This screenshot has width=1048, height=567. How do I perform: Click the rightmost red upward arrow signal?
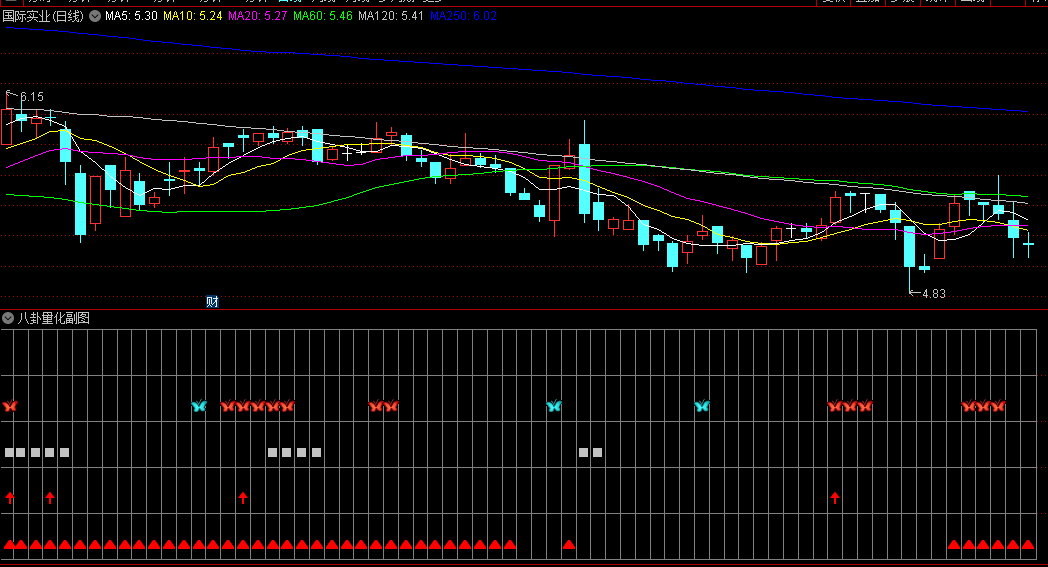click(835, 497)
